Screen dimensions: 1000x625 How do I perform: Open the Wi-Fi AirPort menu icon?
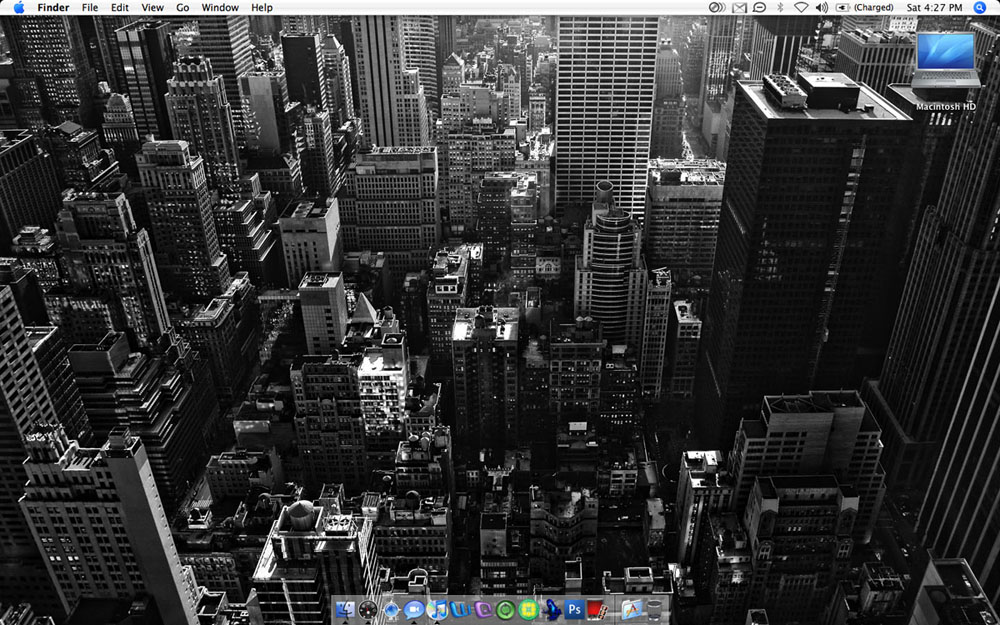tap(801, 8)
